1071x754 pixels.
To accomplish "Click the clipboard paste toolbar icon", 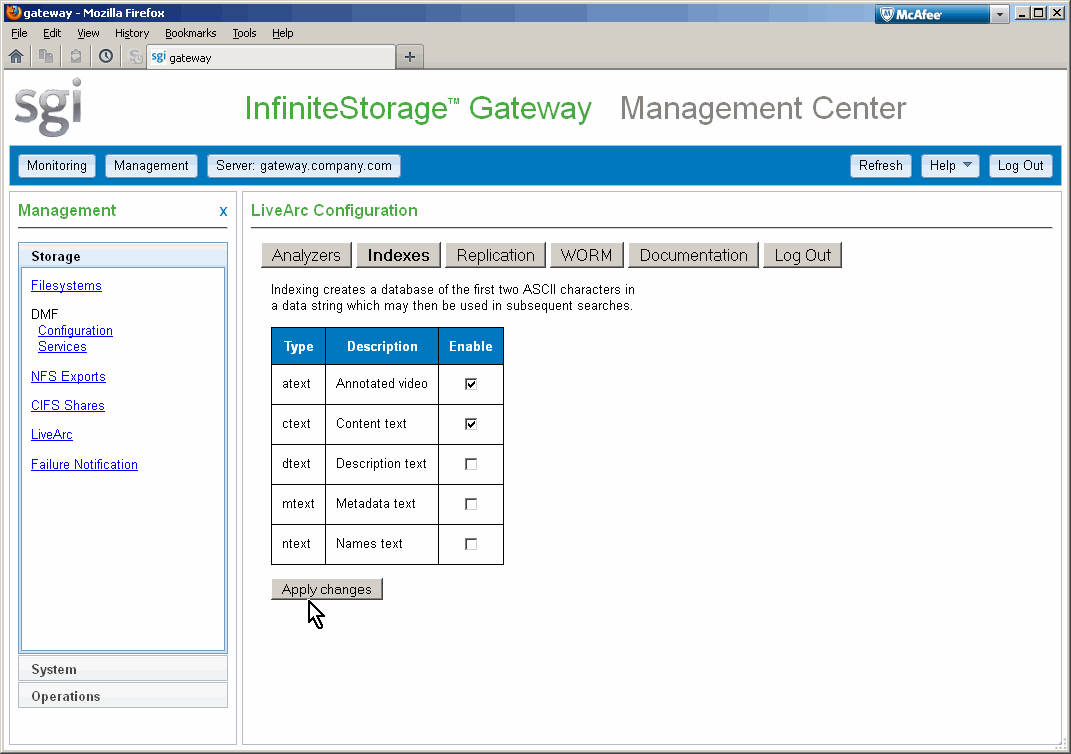I will (76, 57).
